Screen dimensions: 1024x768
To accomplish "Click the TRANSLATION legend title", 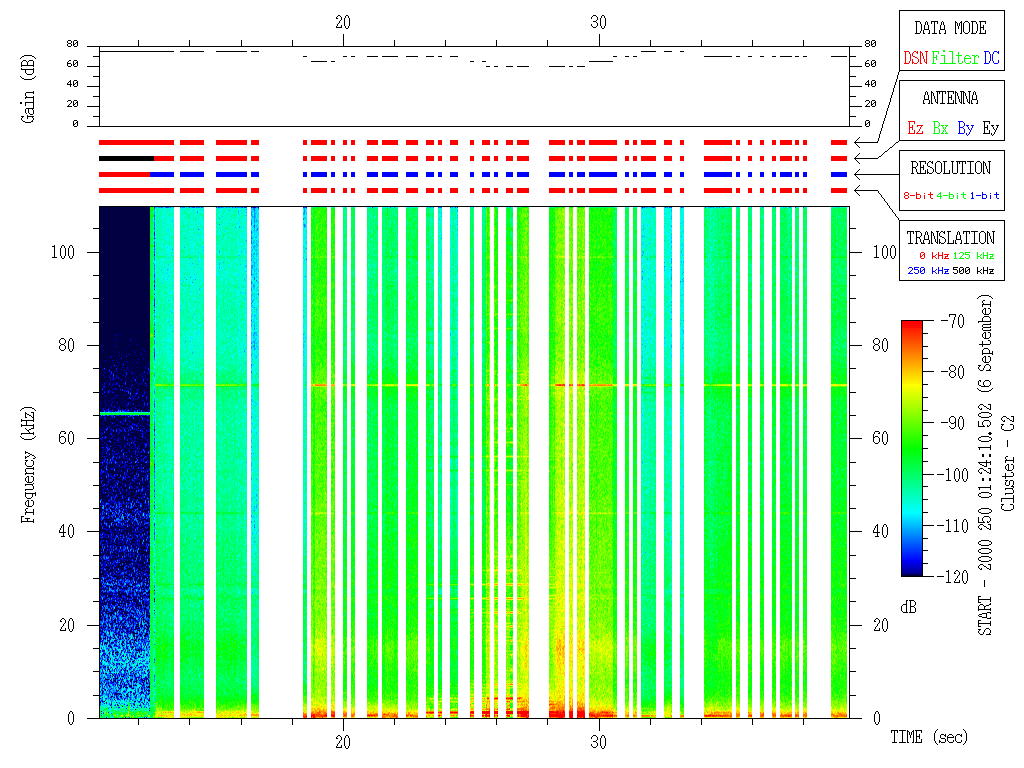I will pos(950,238).
